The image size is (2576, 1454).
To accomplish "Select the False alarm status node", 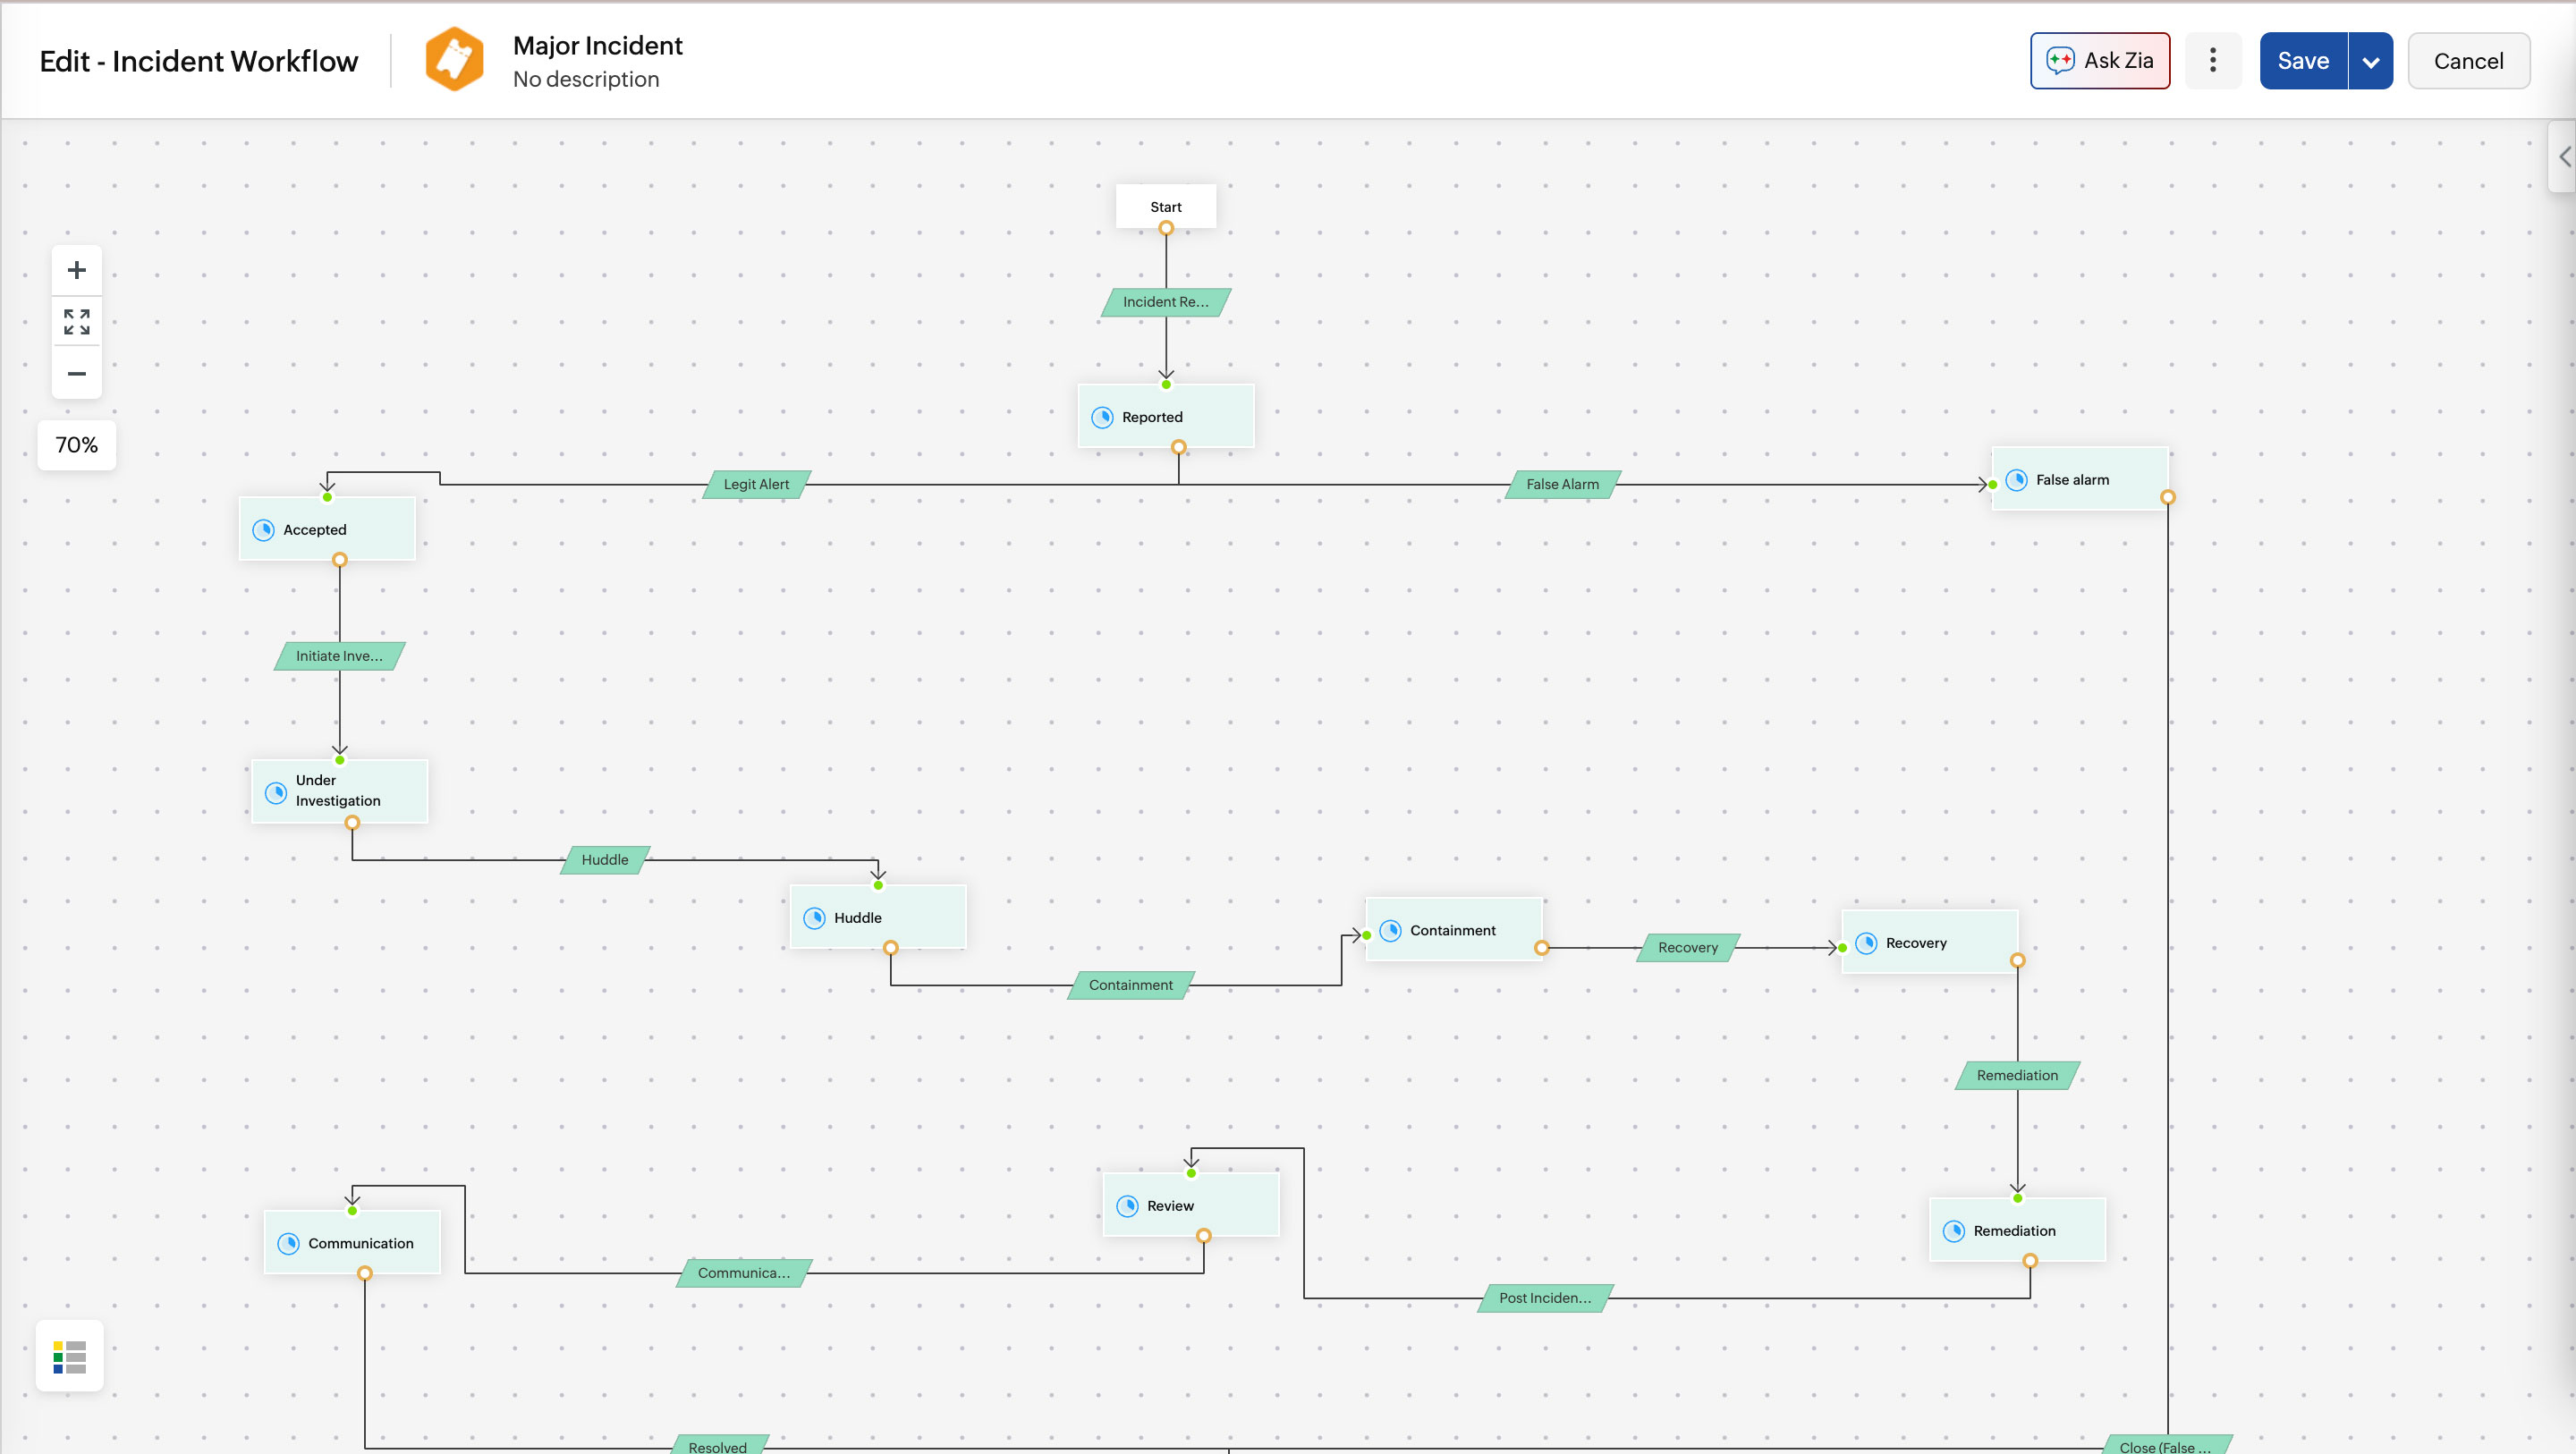I will [x=2080, y=479].
